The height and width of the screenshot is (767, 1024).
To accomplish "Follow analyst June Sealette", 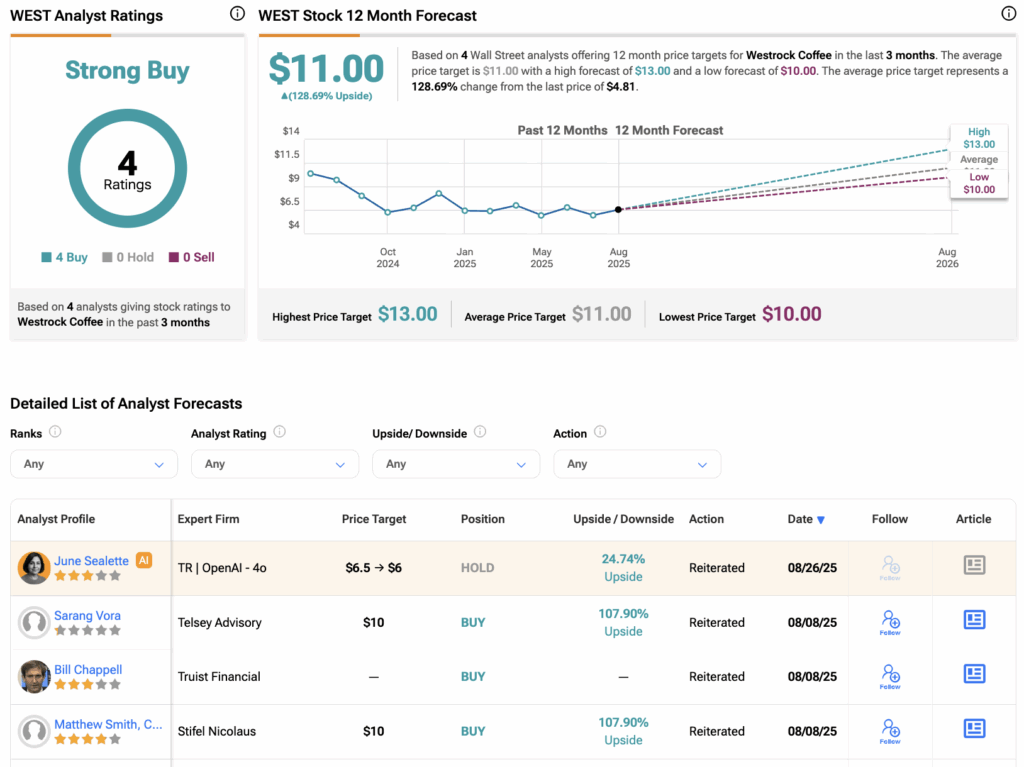I will pyautogui.click(x=890, y=567).
